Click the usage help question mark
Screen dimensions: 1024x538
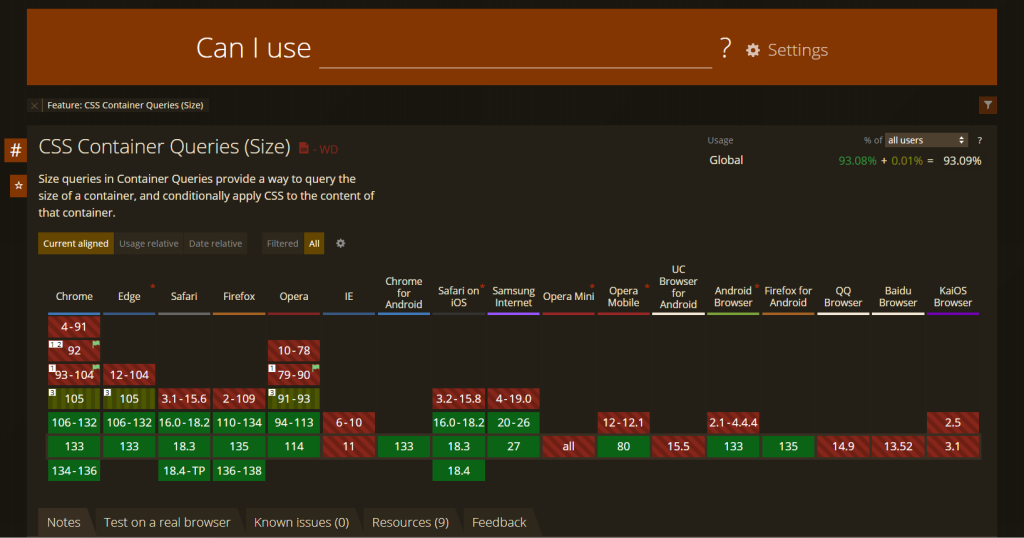[979, 140]
